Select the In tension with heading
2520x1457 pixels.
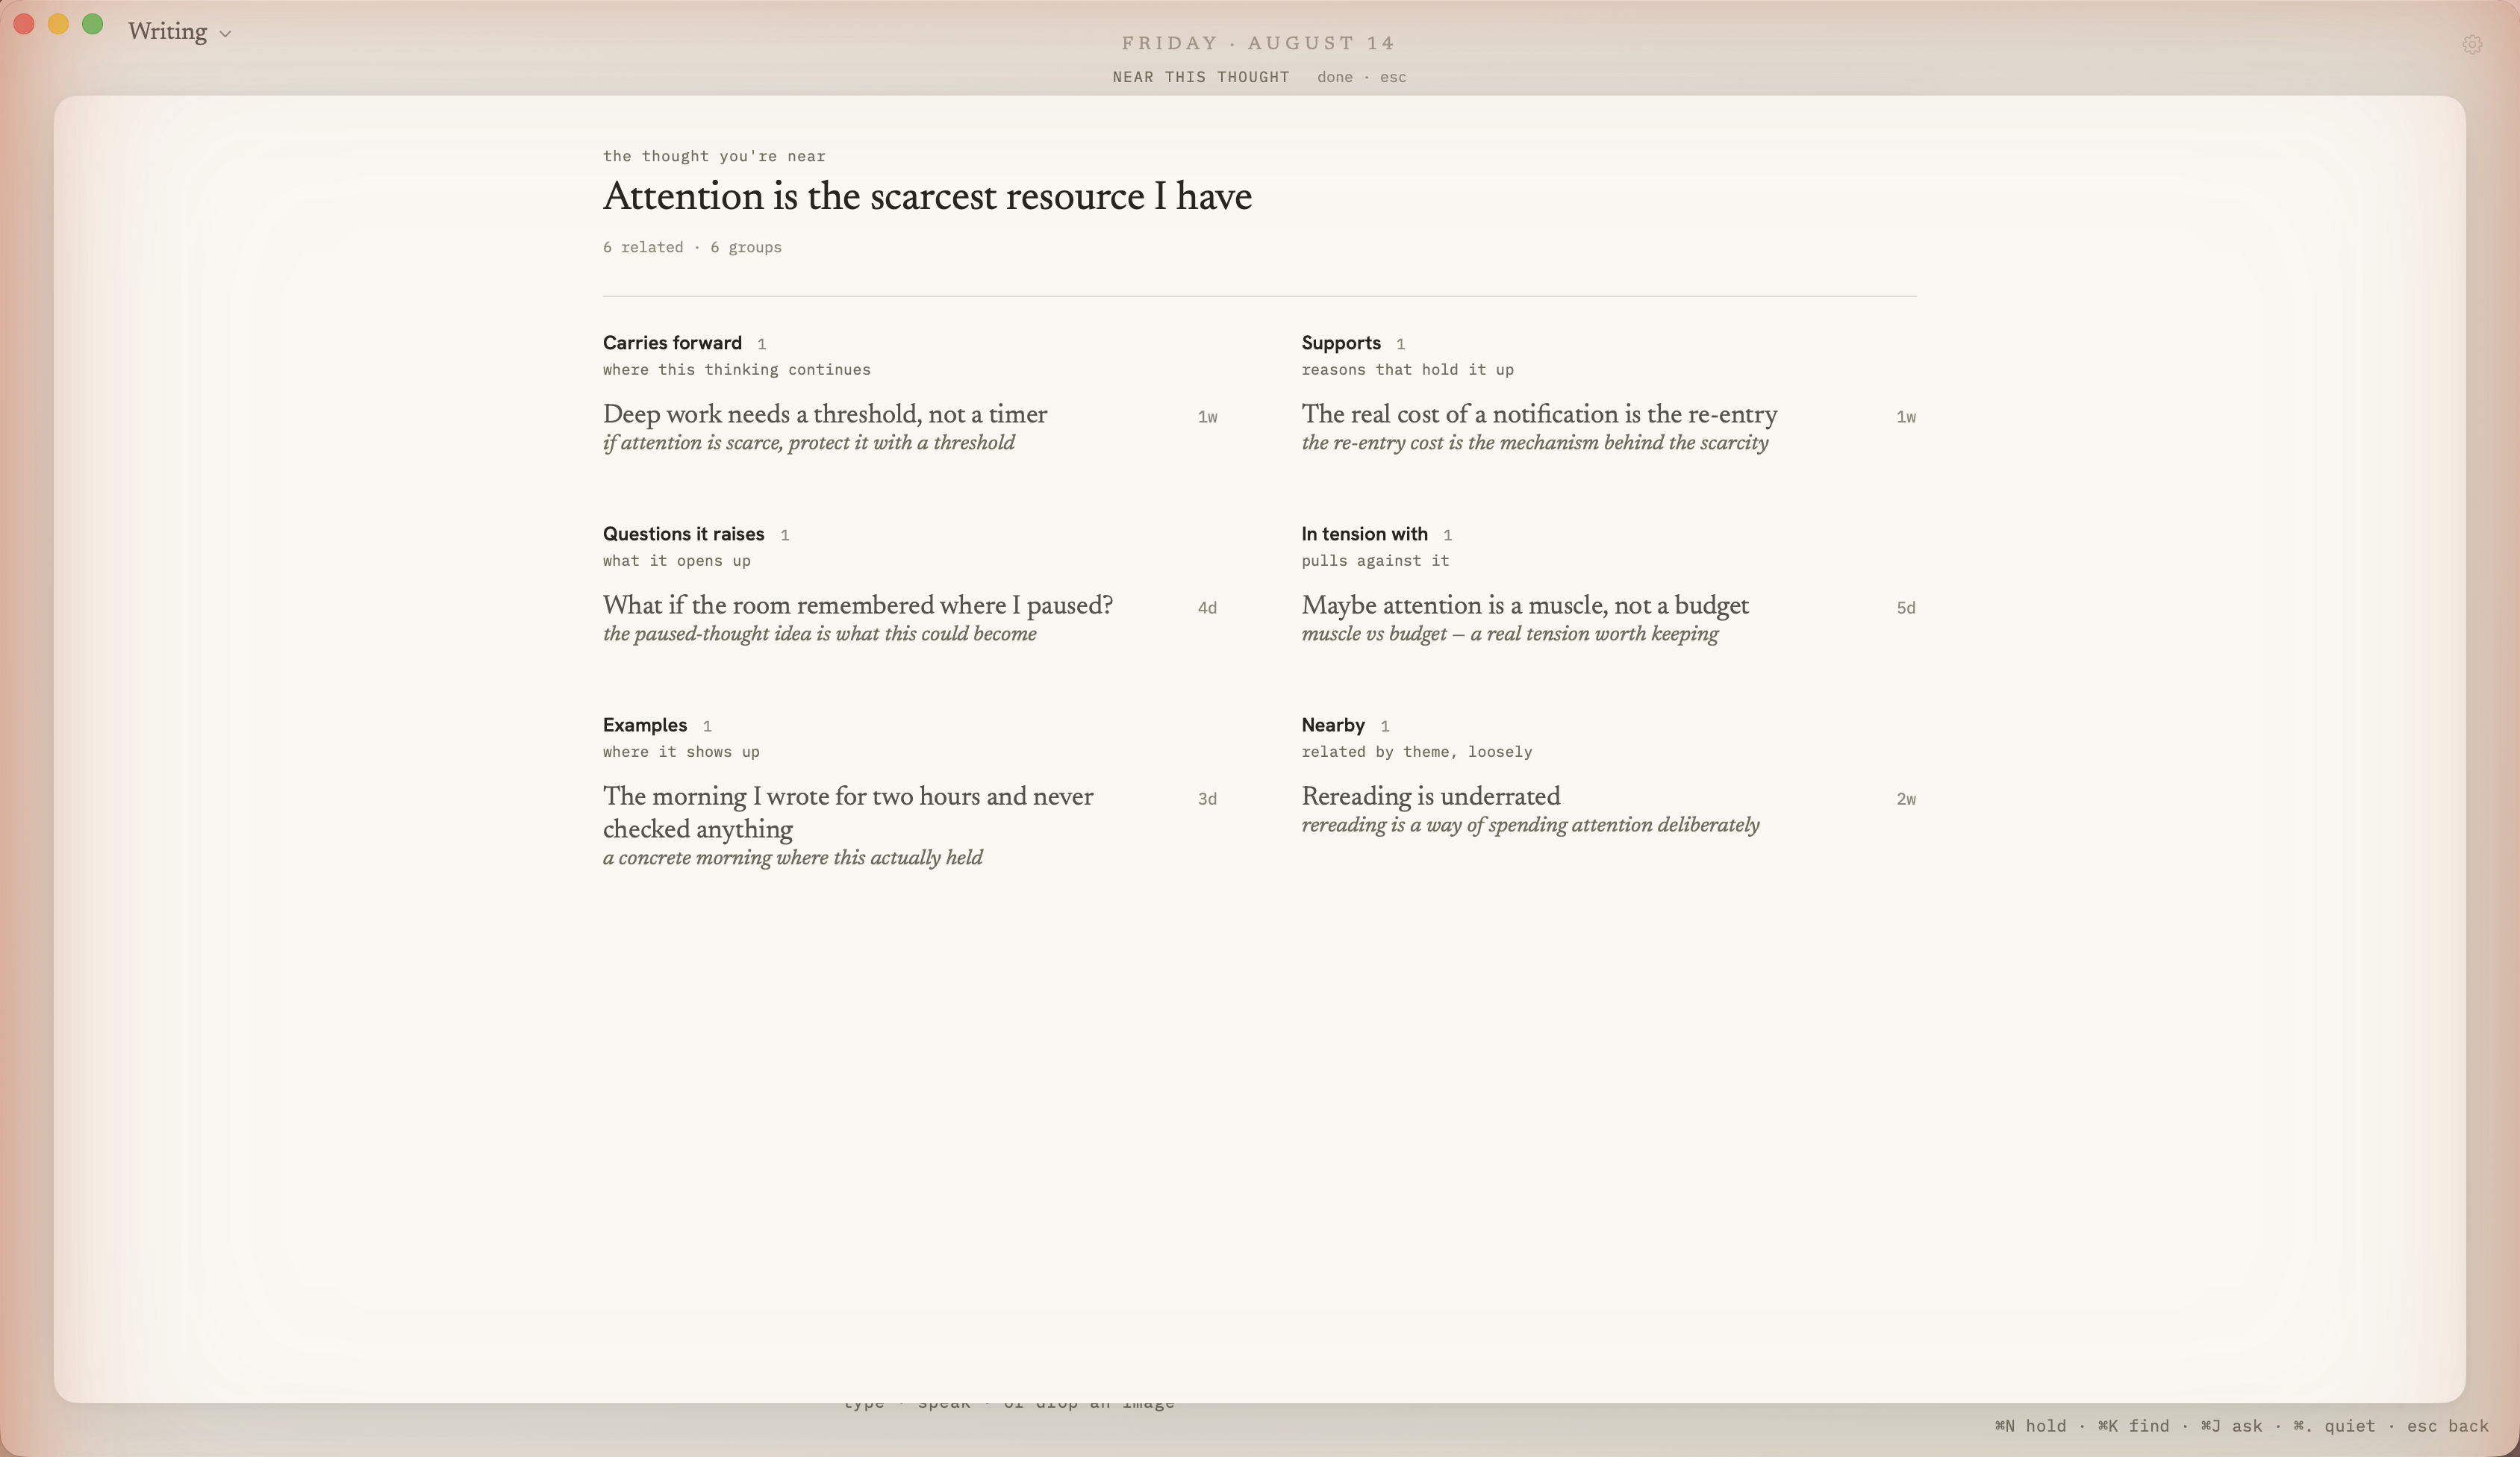click(x=1364, y=534)
